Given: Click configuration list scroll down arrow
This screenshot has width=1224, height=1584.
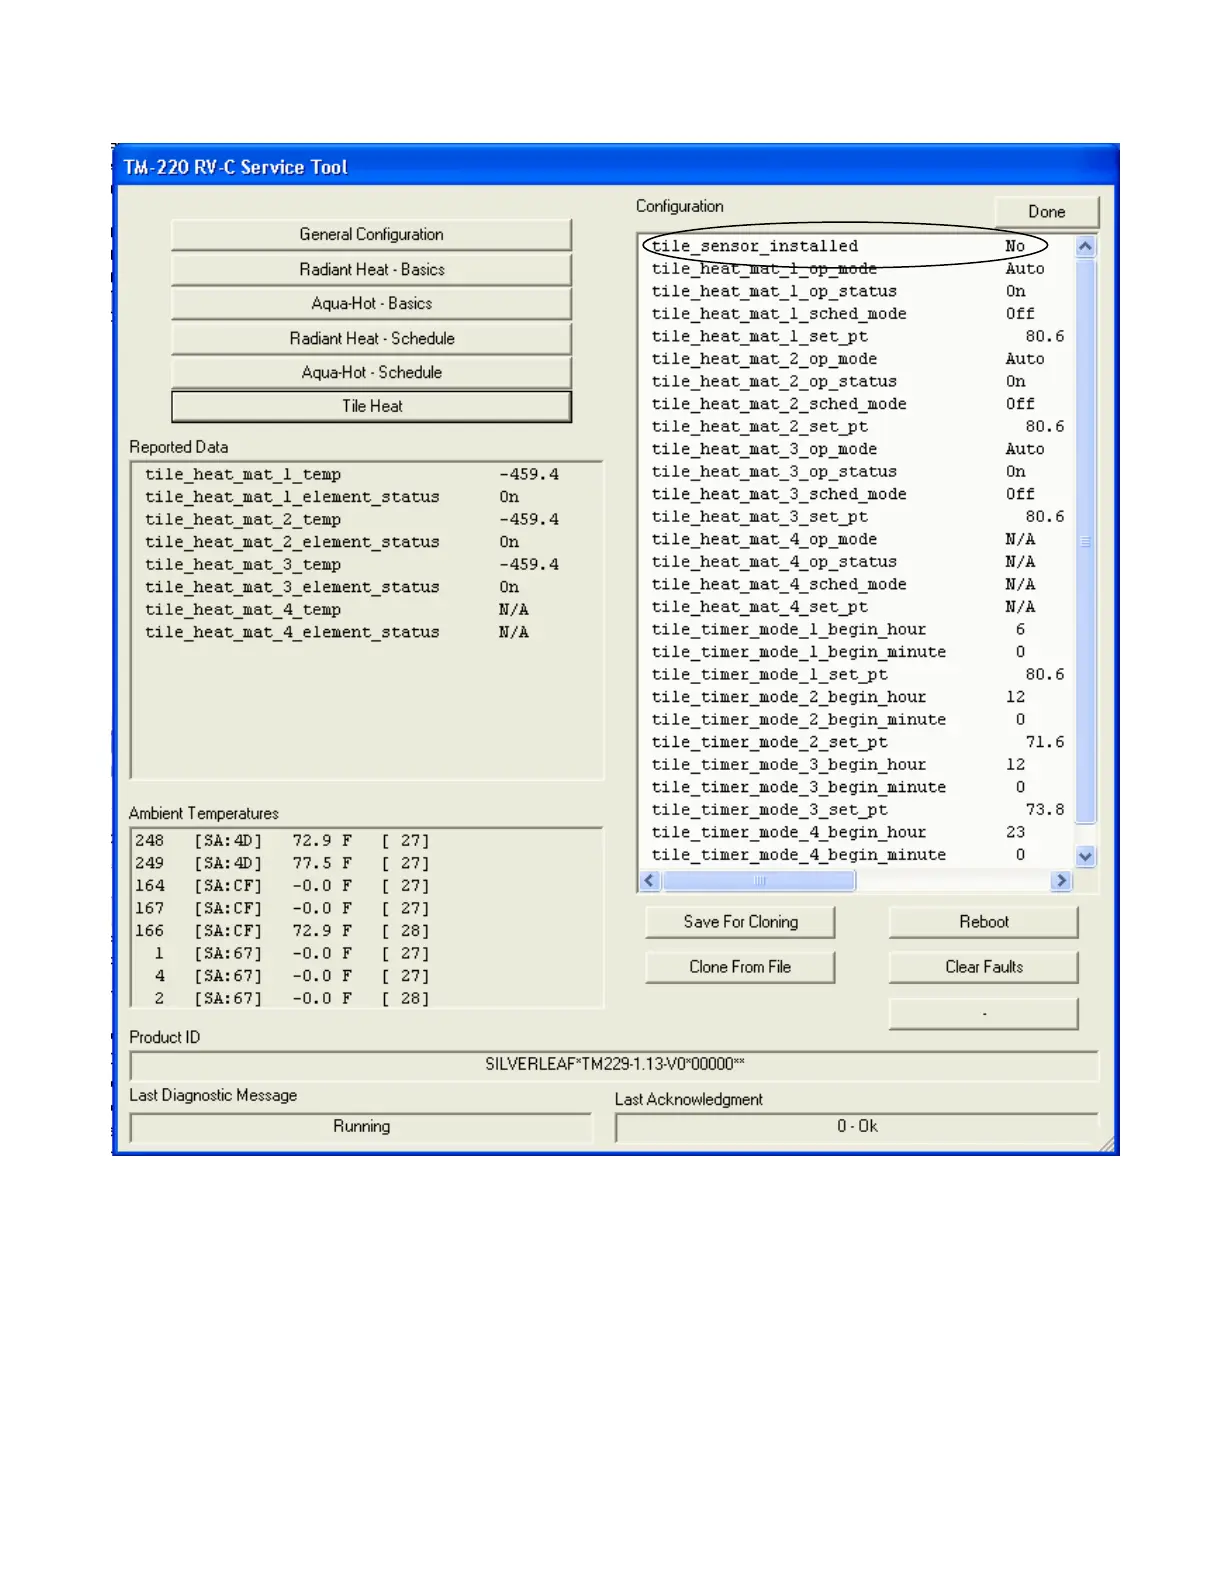Looking at the screenshot, I should [1085, 856].
